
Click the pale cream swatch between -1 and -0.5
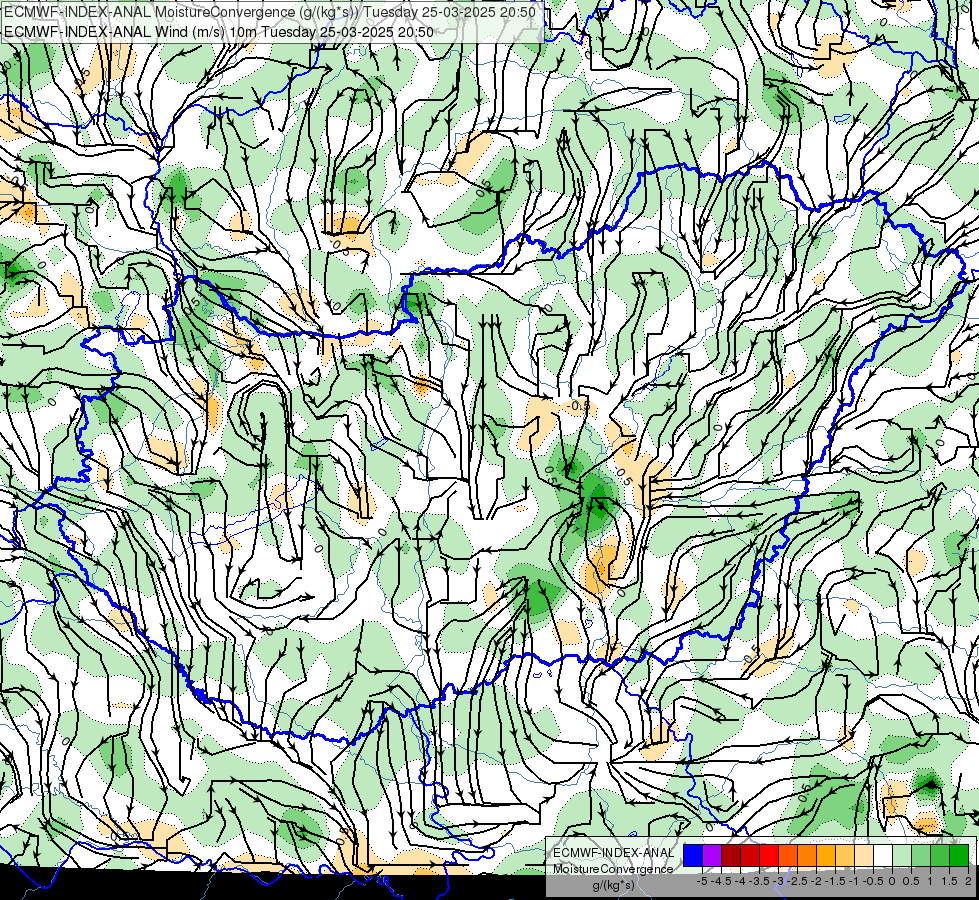[864, 855]
